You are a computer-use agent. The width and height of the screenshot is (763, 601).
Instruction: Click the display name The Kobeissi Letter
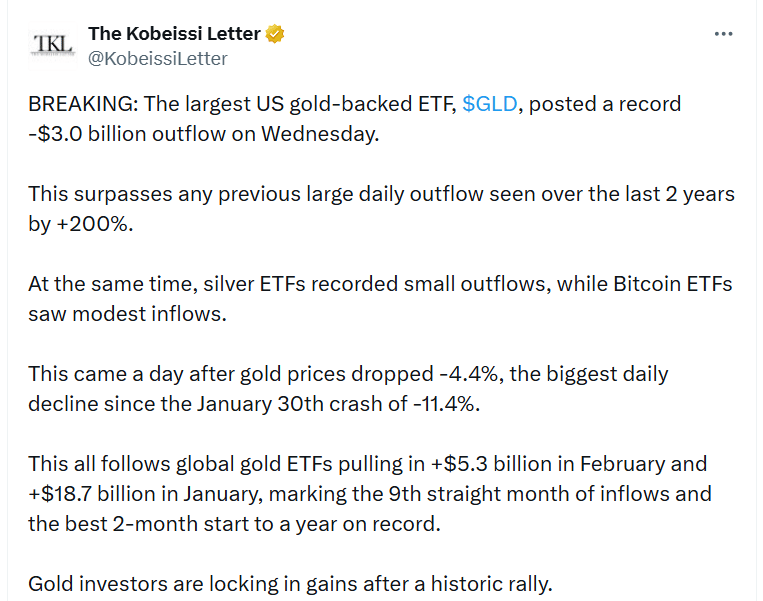click(x=174, y=34)
